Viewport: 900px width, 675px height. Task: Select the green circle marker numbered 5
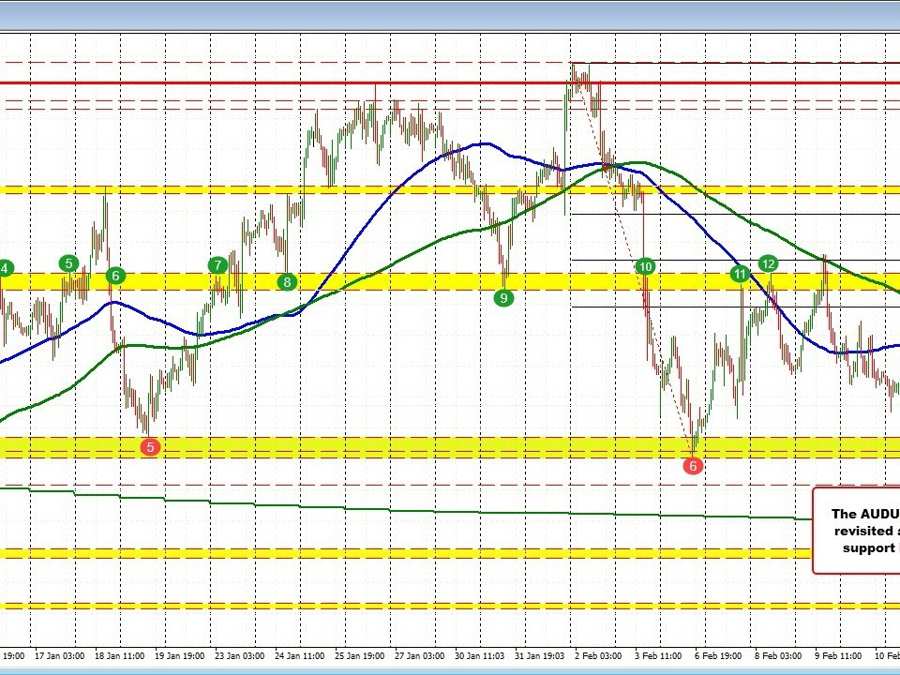coord(68,263)
